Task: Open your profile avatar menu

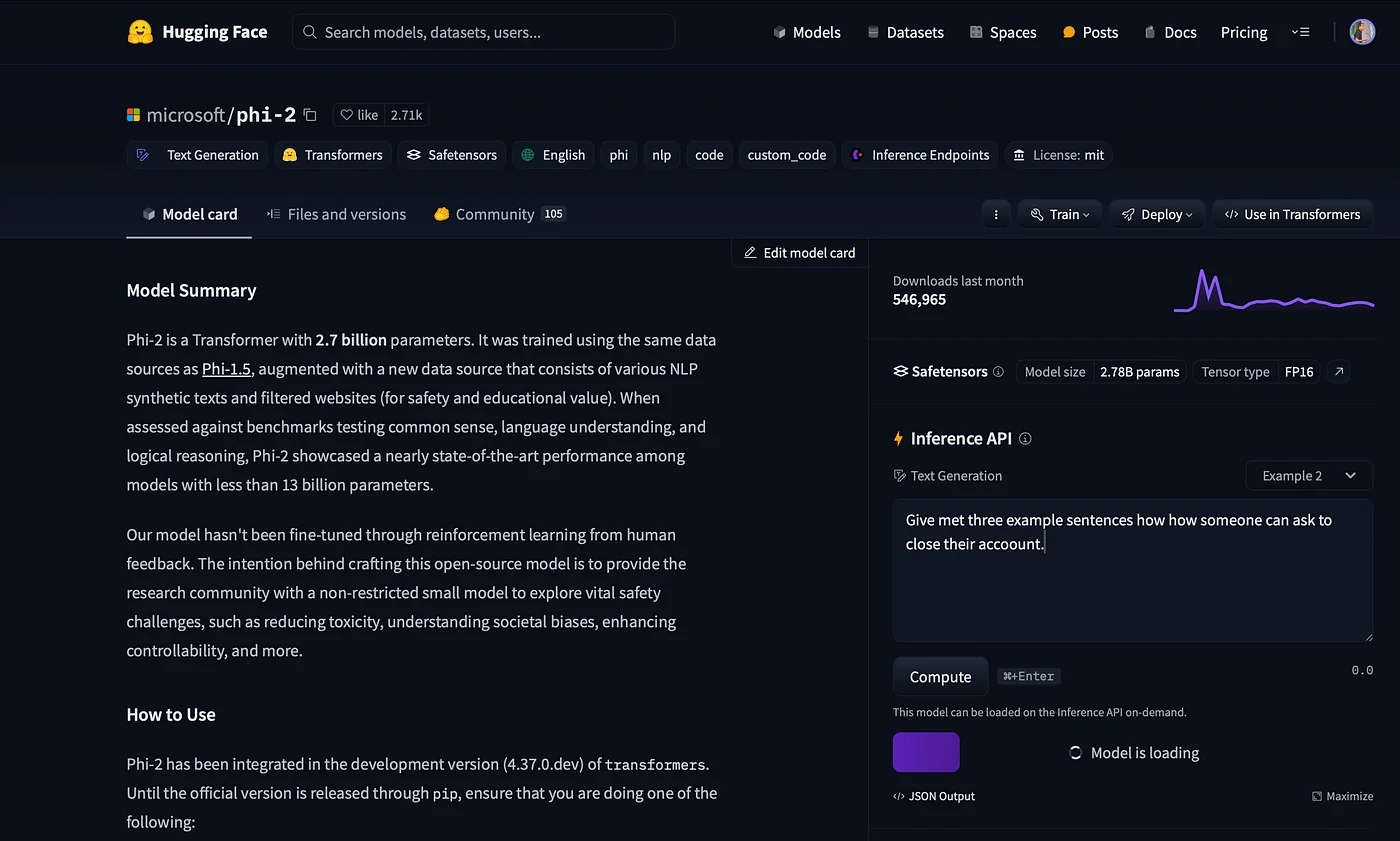Action: pyautogui.click(x=1361, y=31)
